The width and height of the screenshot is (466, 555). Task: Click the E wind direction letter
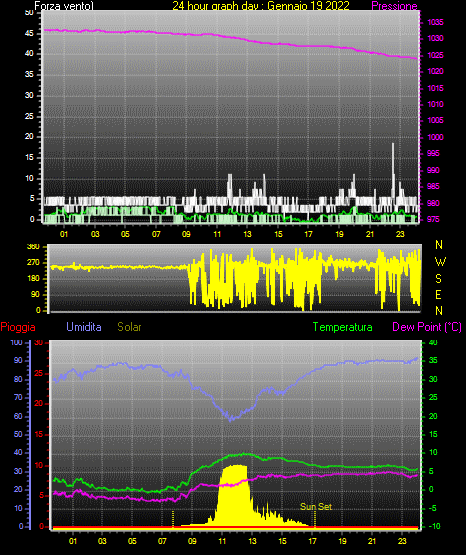438,294
